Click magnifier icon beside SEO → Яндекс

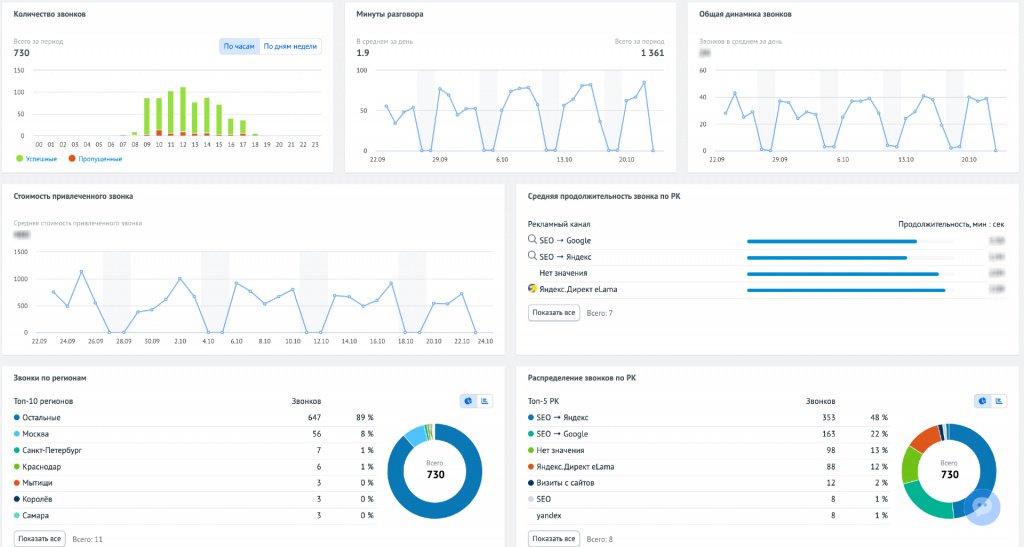tap(532, 256)
